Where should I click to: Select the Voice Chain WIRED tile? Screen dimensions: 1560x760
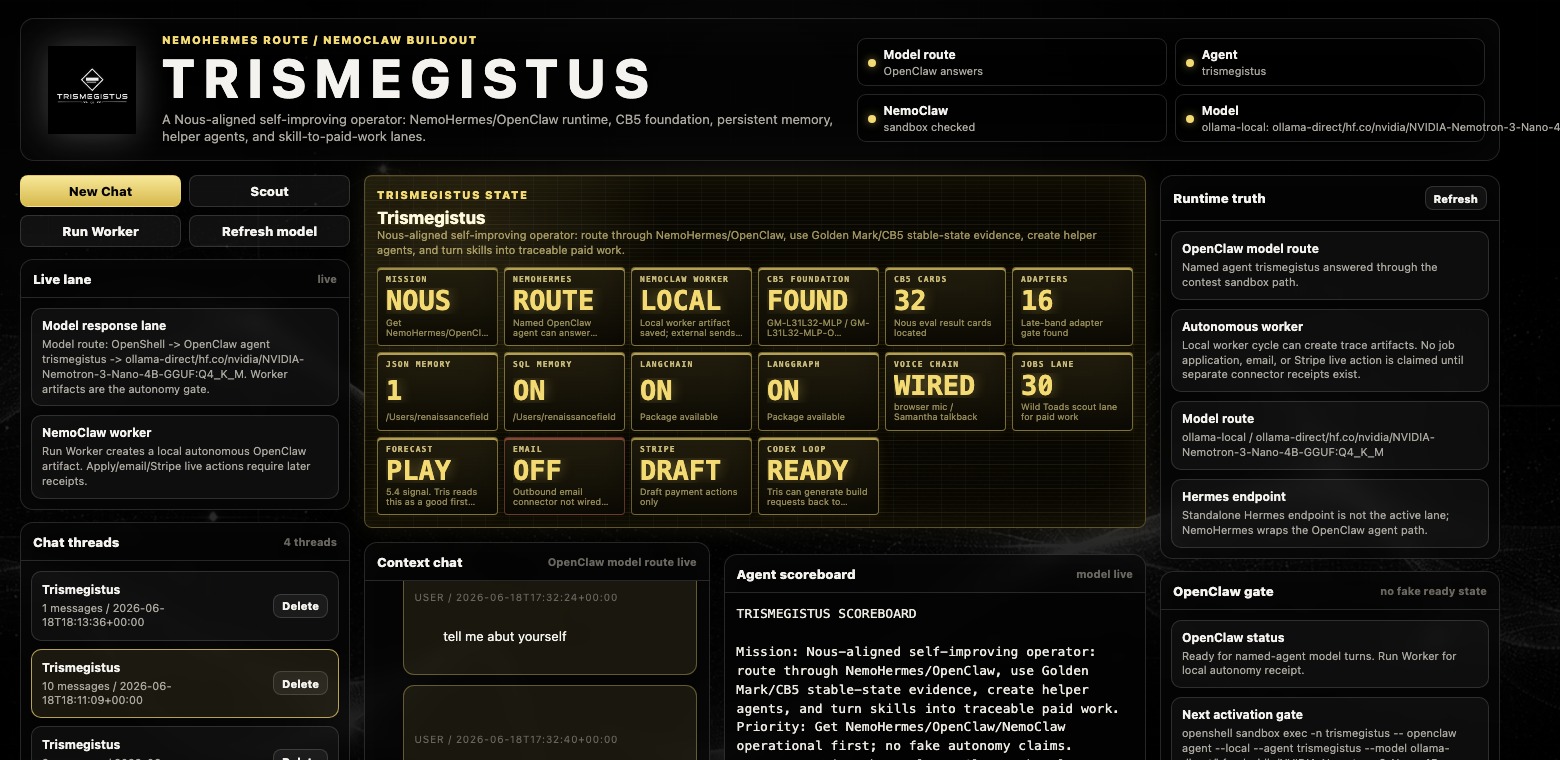945,392
